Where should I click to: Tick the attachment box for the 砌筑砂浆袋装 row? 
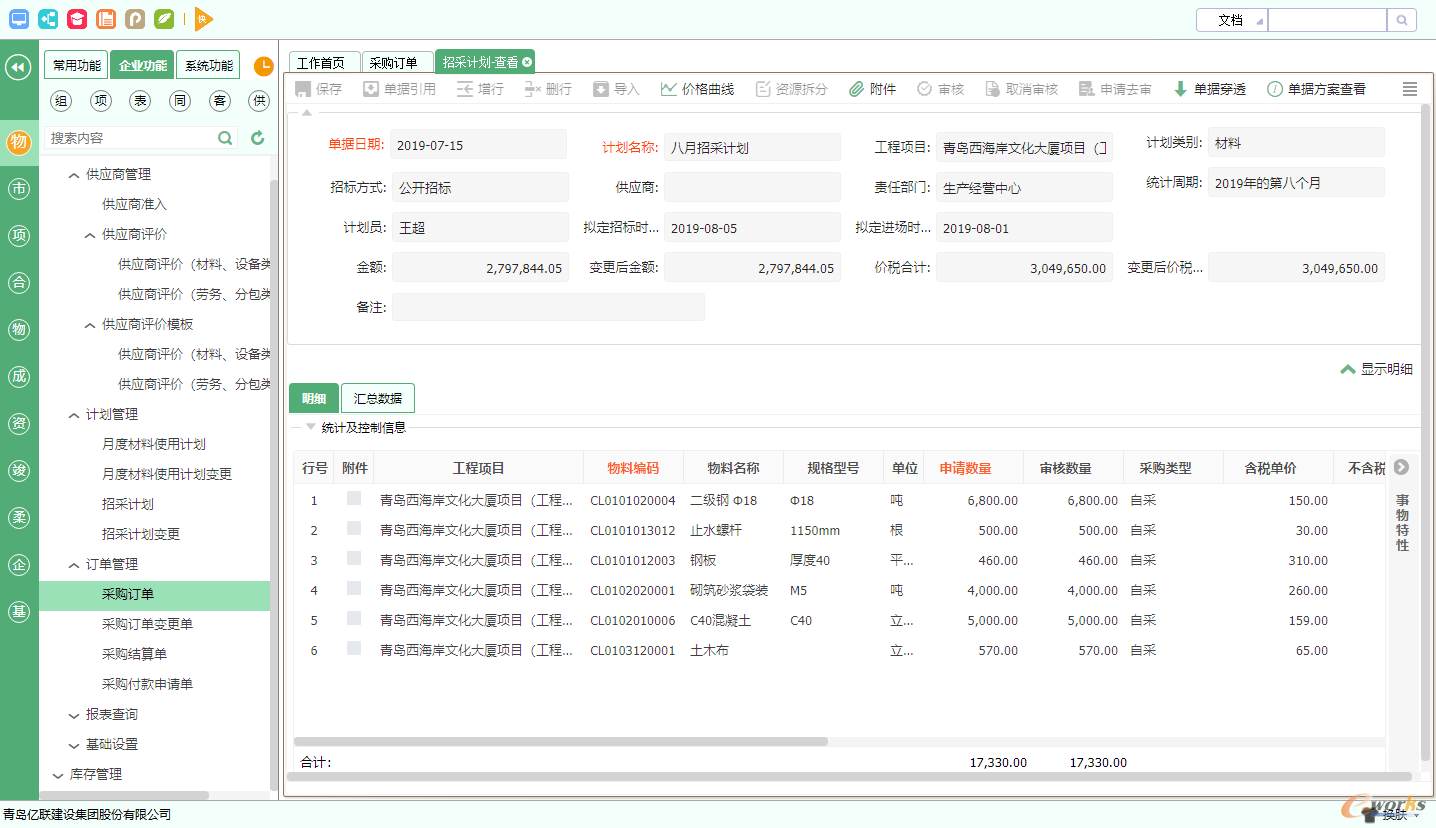pos(354,589)
